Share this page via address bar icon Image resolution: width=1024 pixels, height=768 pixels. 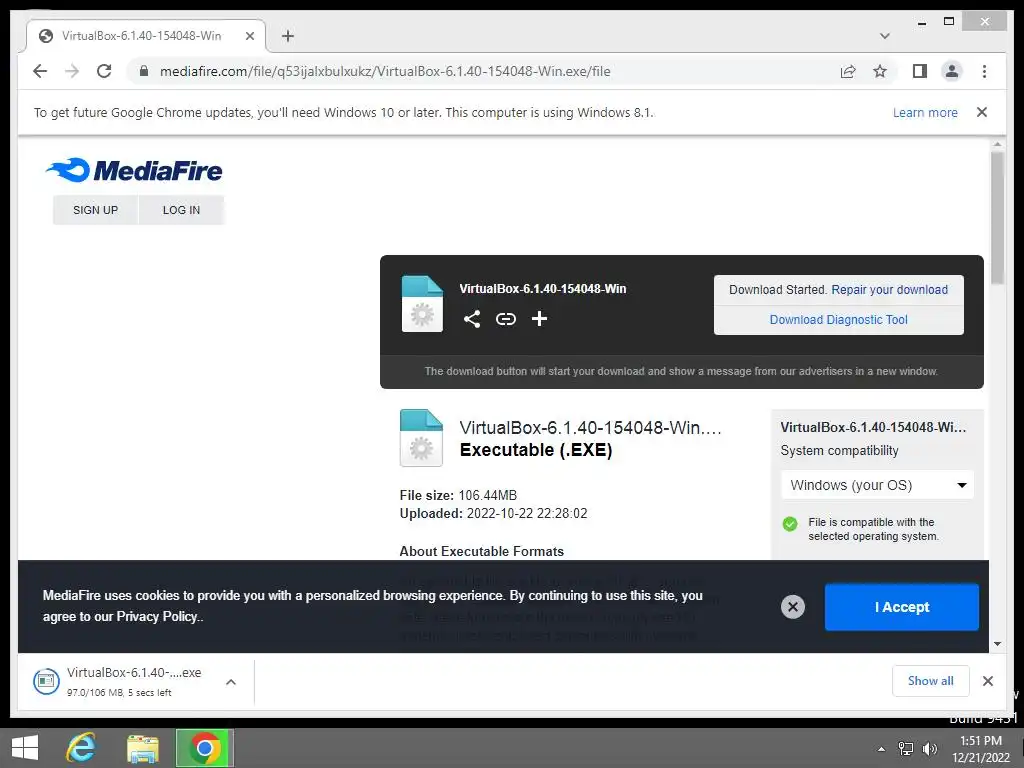point(848,71)
